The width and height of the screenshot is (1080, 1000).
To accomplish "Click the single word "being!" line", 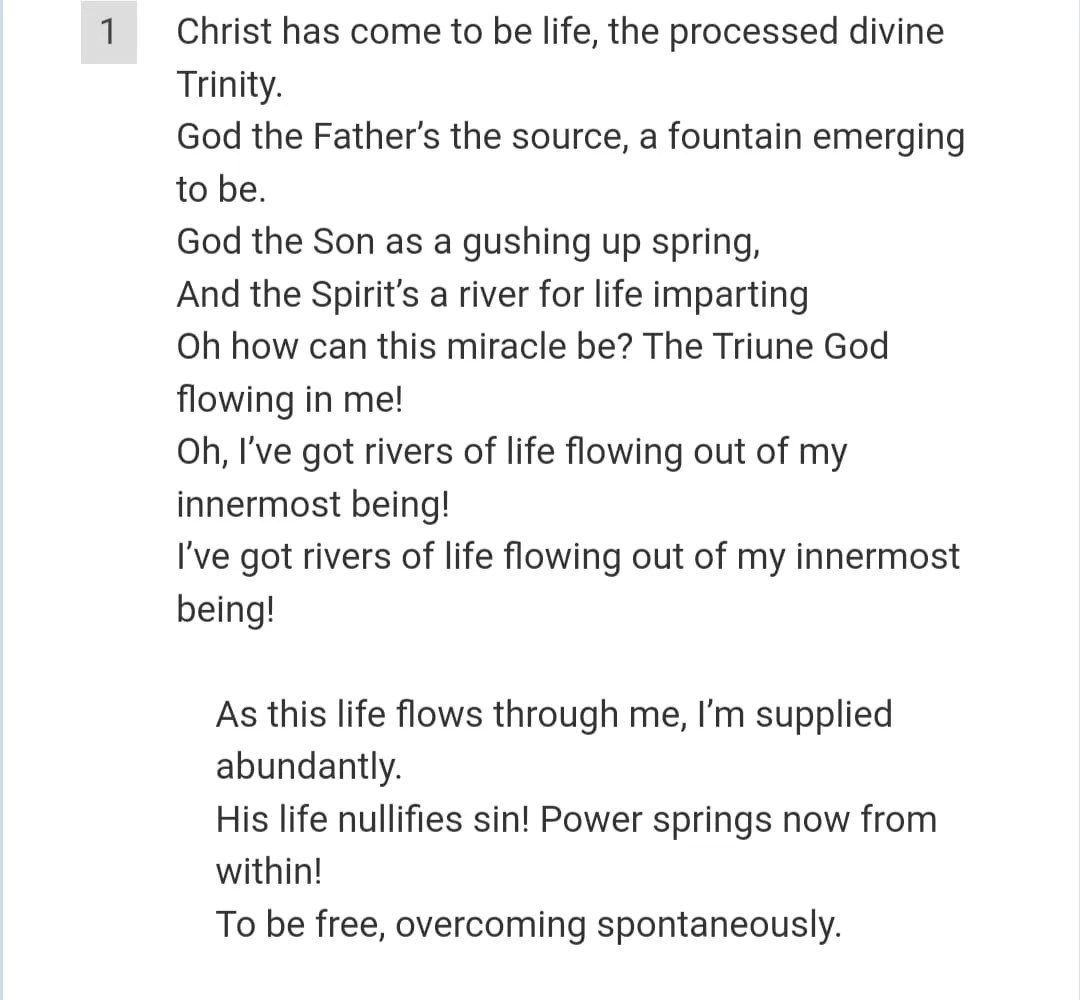I will (x=225, y=610).
